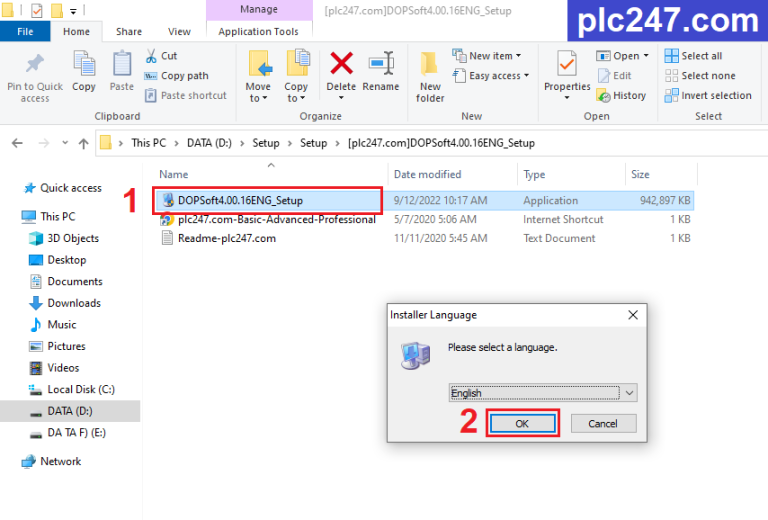Go back with the Back arrow

coord(17,143)
